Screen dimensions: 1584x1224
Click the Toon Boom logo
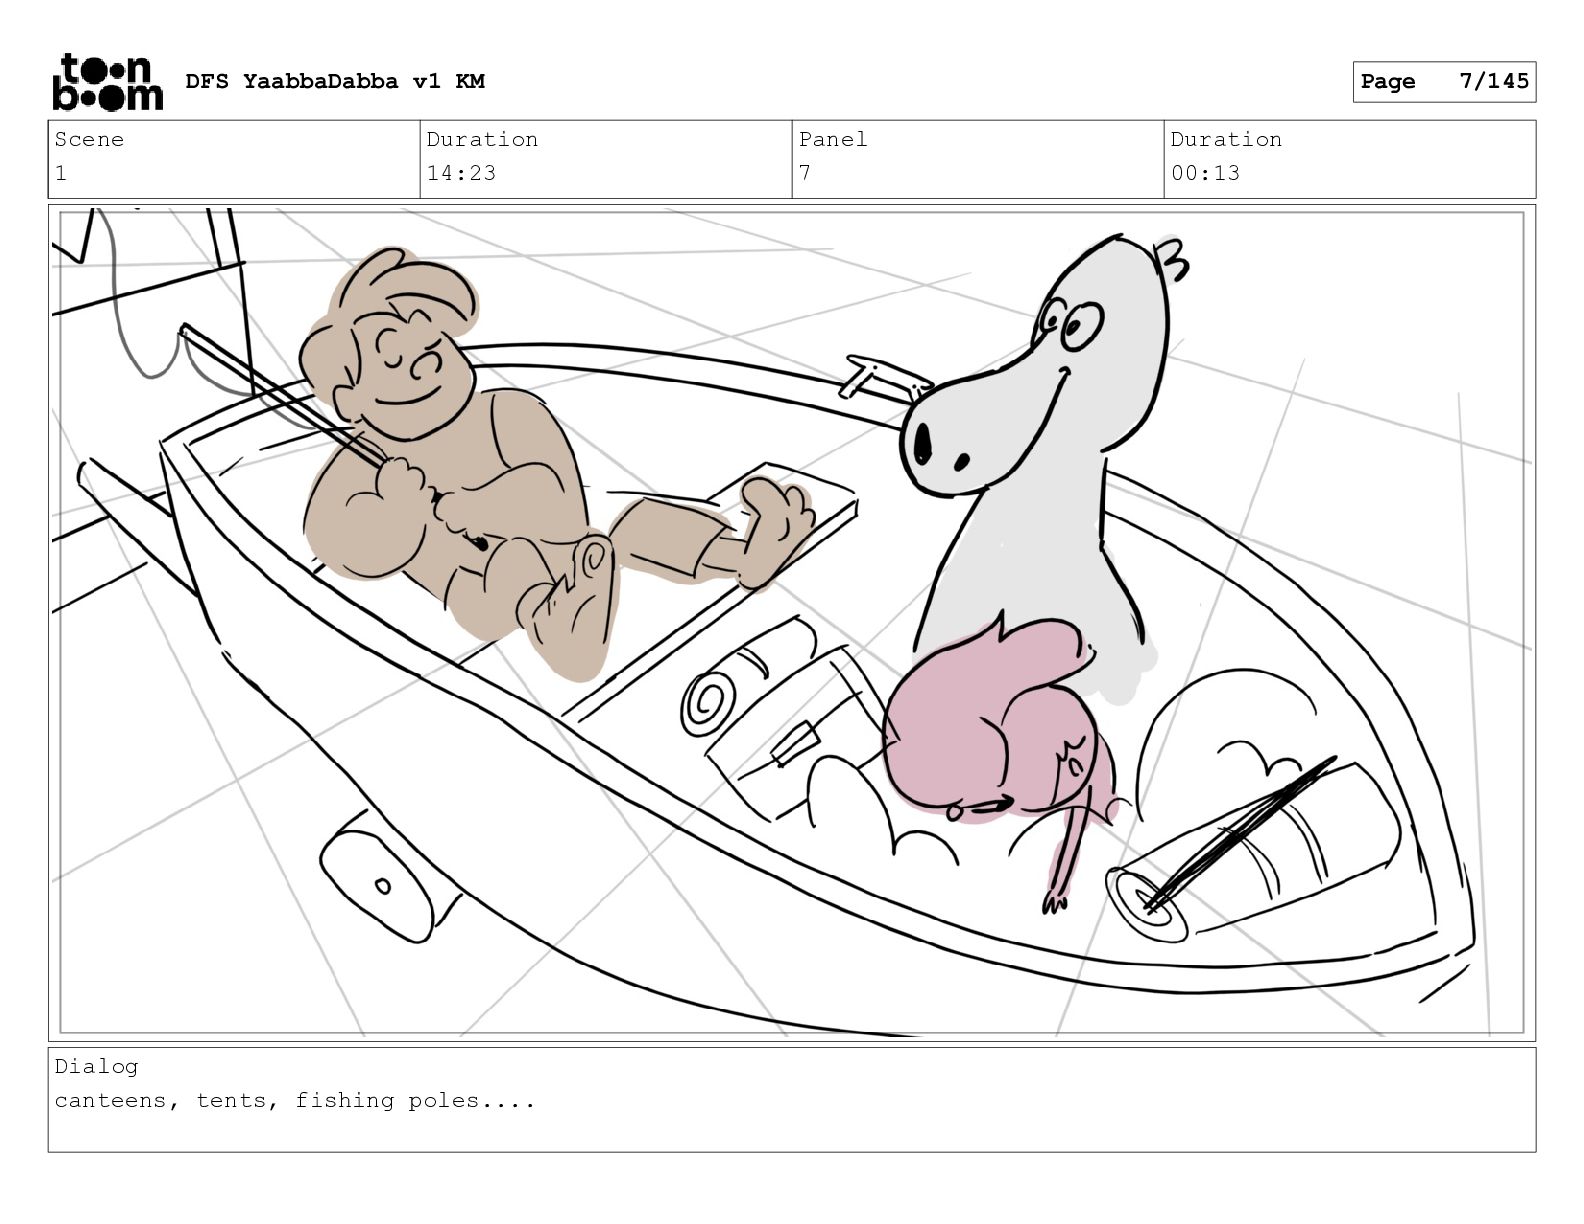click(x=107, y=81)
